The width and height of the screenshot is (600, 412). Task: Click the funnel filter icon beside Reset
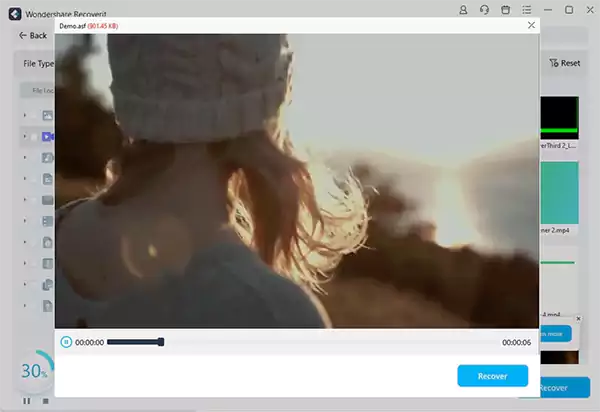tap(554, 63)
